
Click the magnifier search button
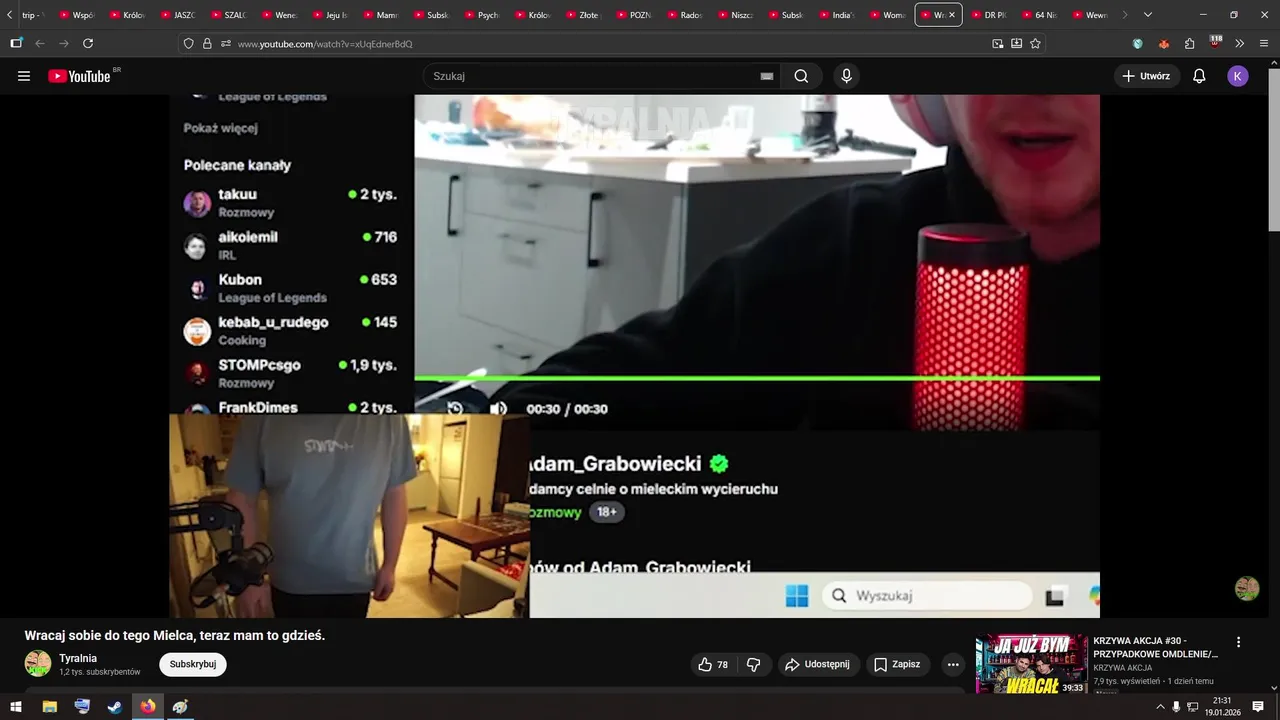801,76
